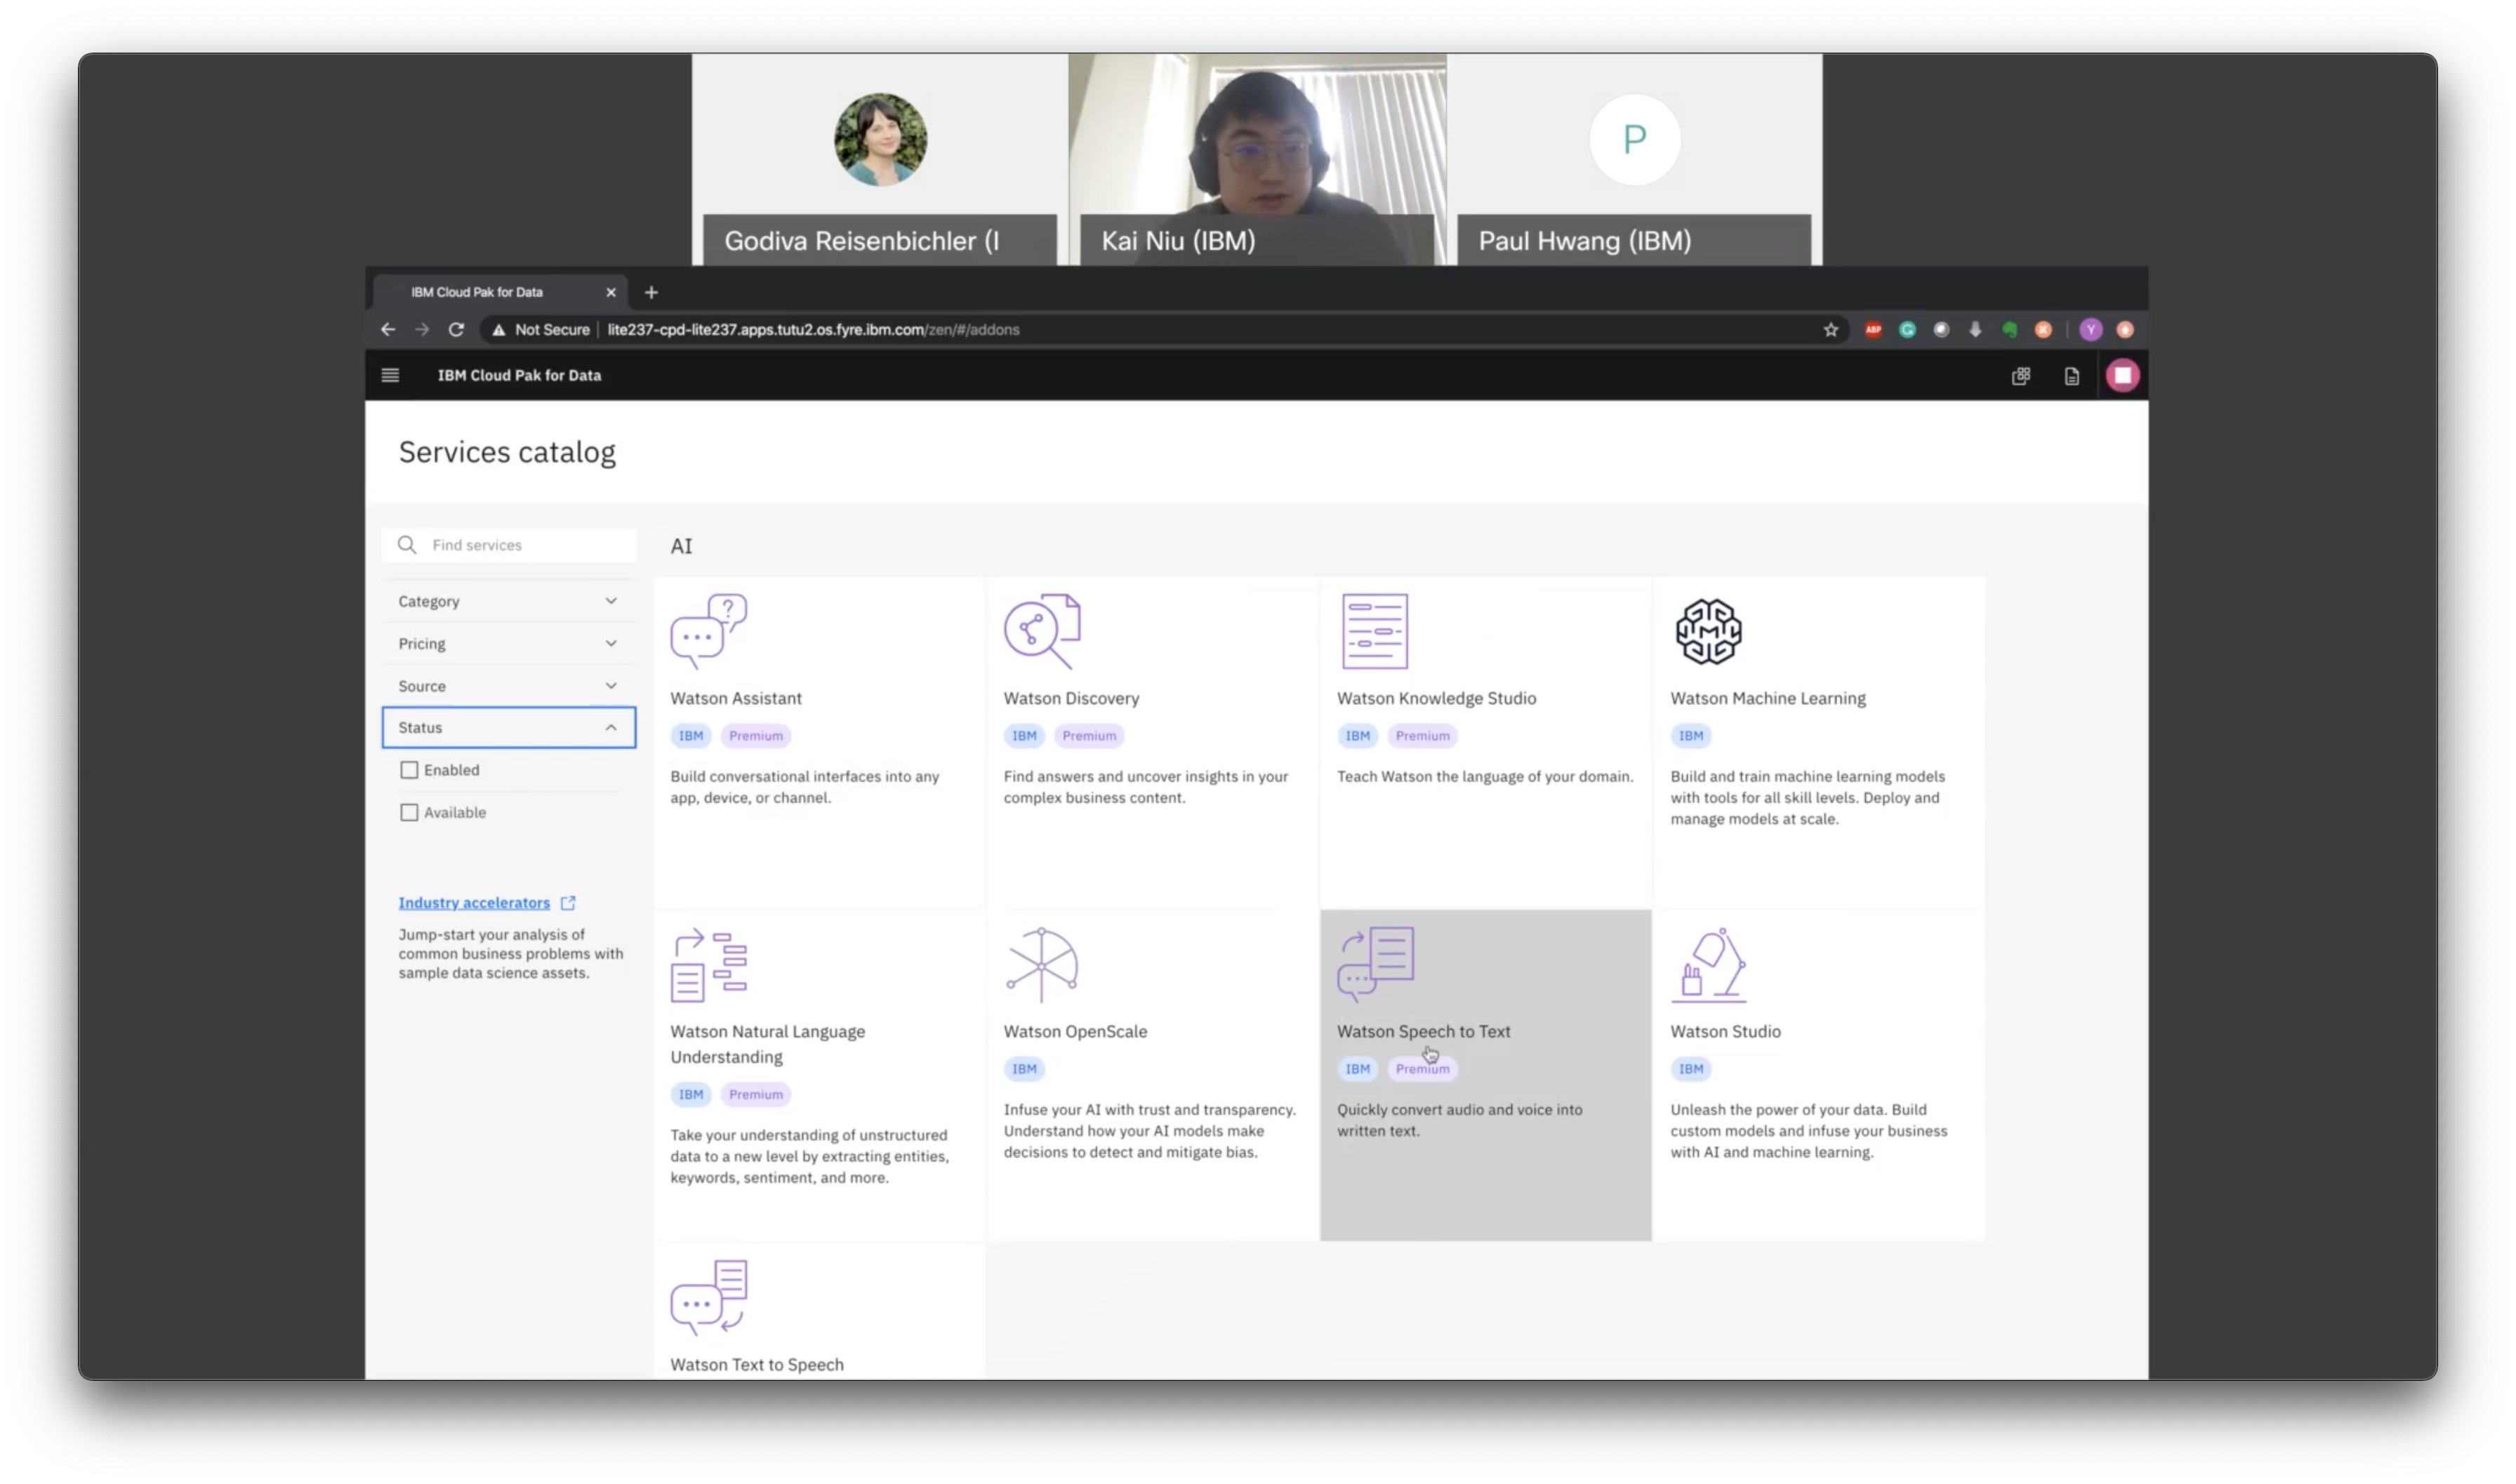Open the Watson Text to Speech title
Image resolution: width=2516 pixels, height=1484 pixels.
pyautogui.click(x=757, y=1364)
